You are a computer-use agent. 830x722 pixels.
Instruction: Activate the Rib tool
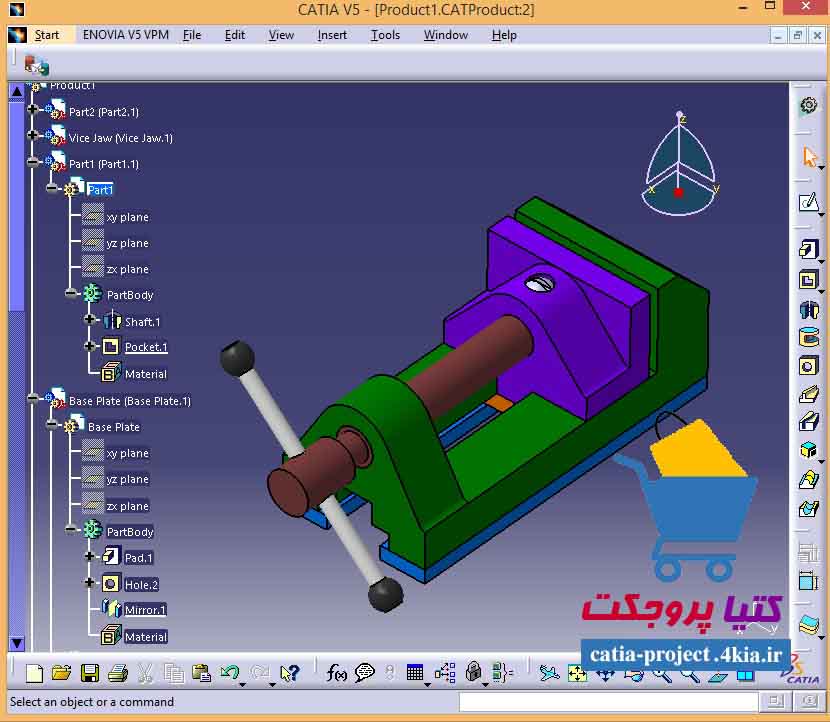[808, 394]
